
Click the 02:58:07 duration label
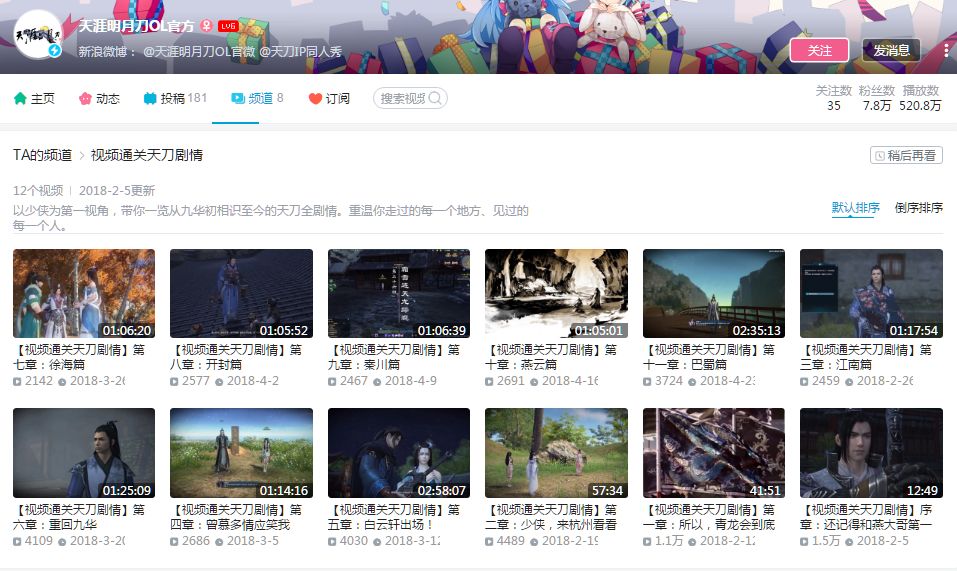pos(441,490)
